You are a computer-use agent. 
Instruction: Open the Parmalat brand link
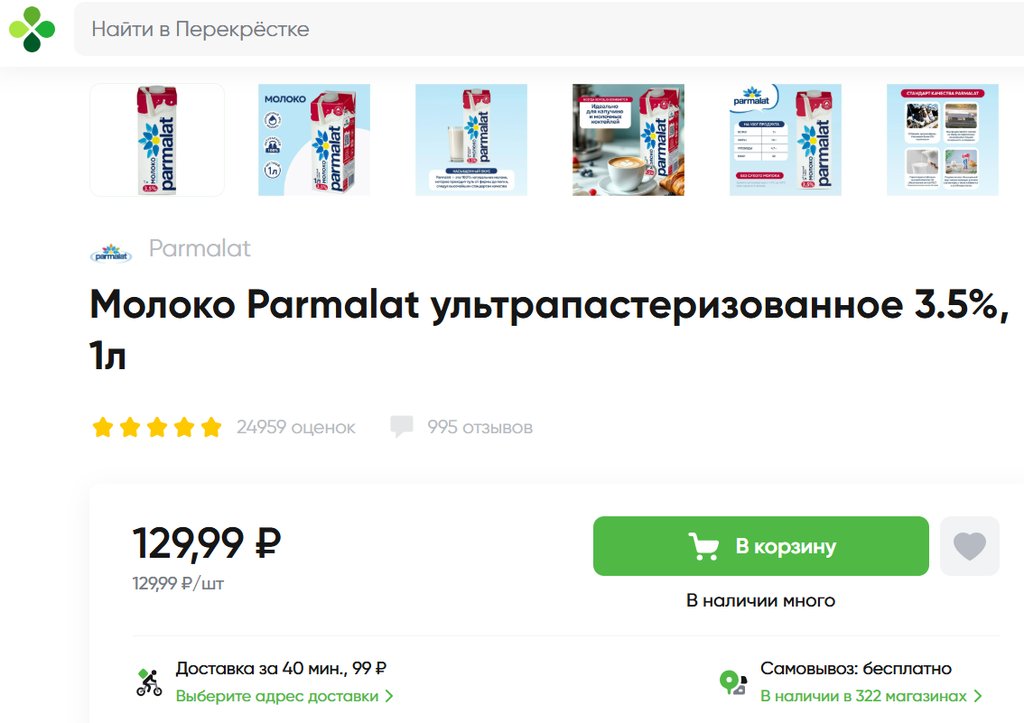[x=199, y=248]
